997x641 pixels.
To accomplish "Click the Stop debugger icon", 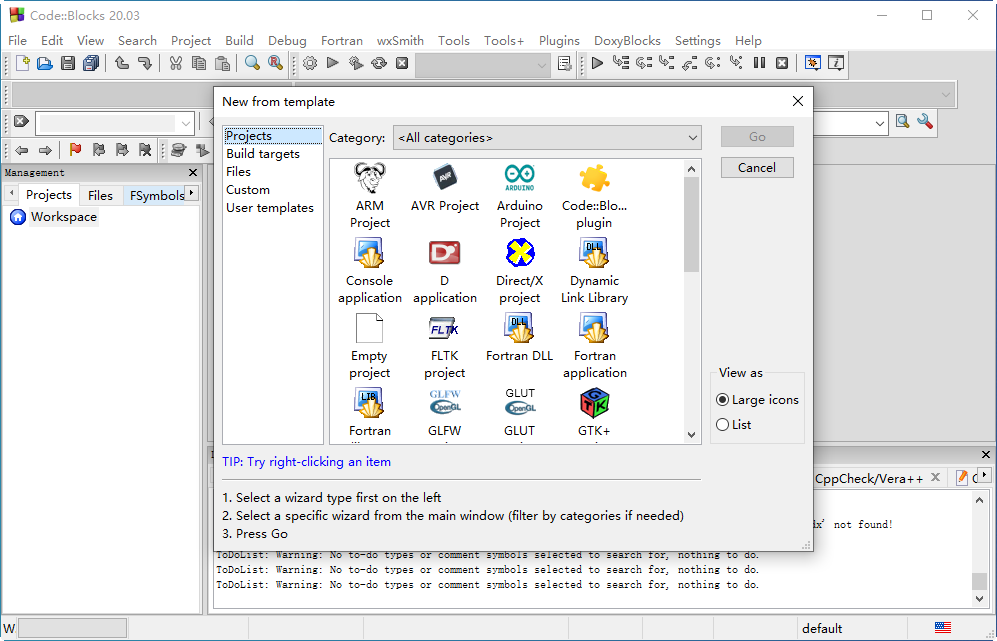I will pyautogui.click(x=782, y=63).
